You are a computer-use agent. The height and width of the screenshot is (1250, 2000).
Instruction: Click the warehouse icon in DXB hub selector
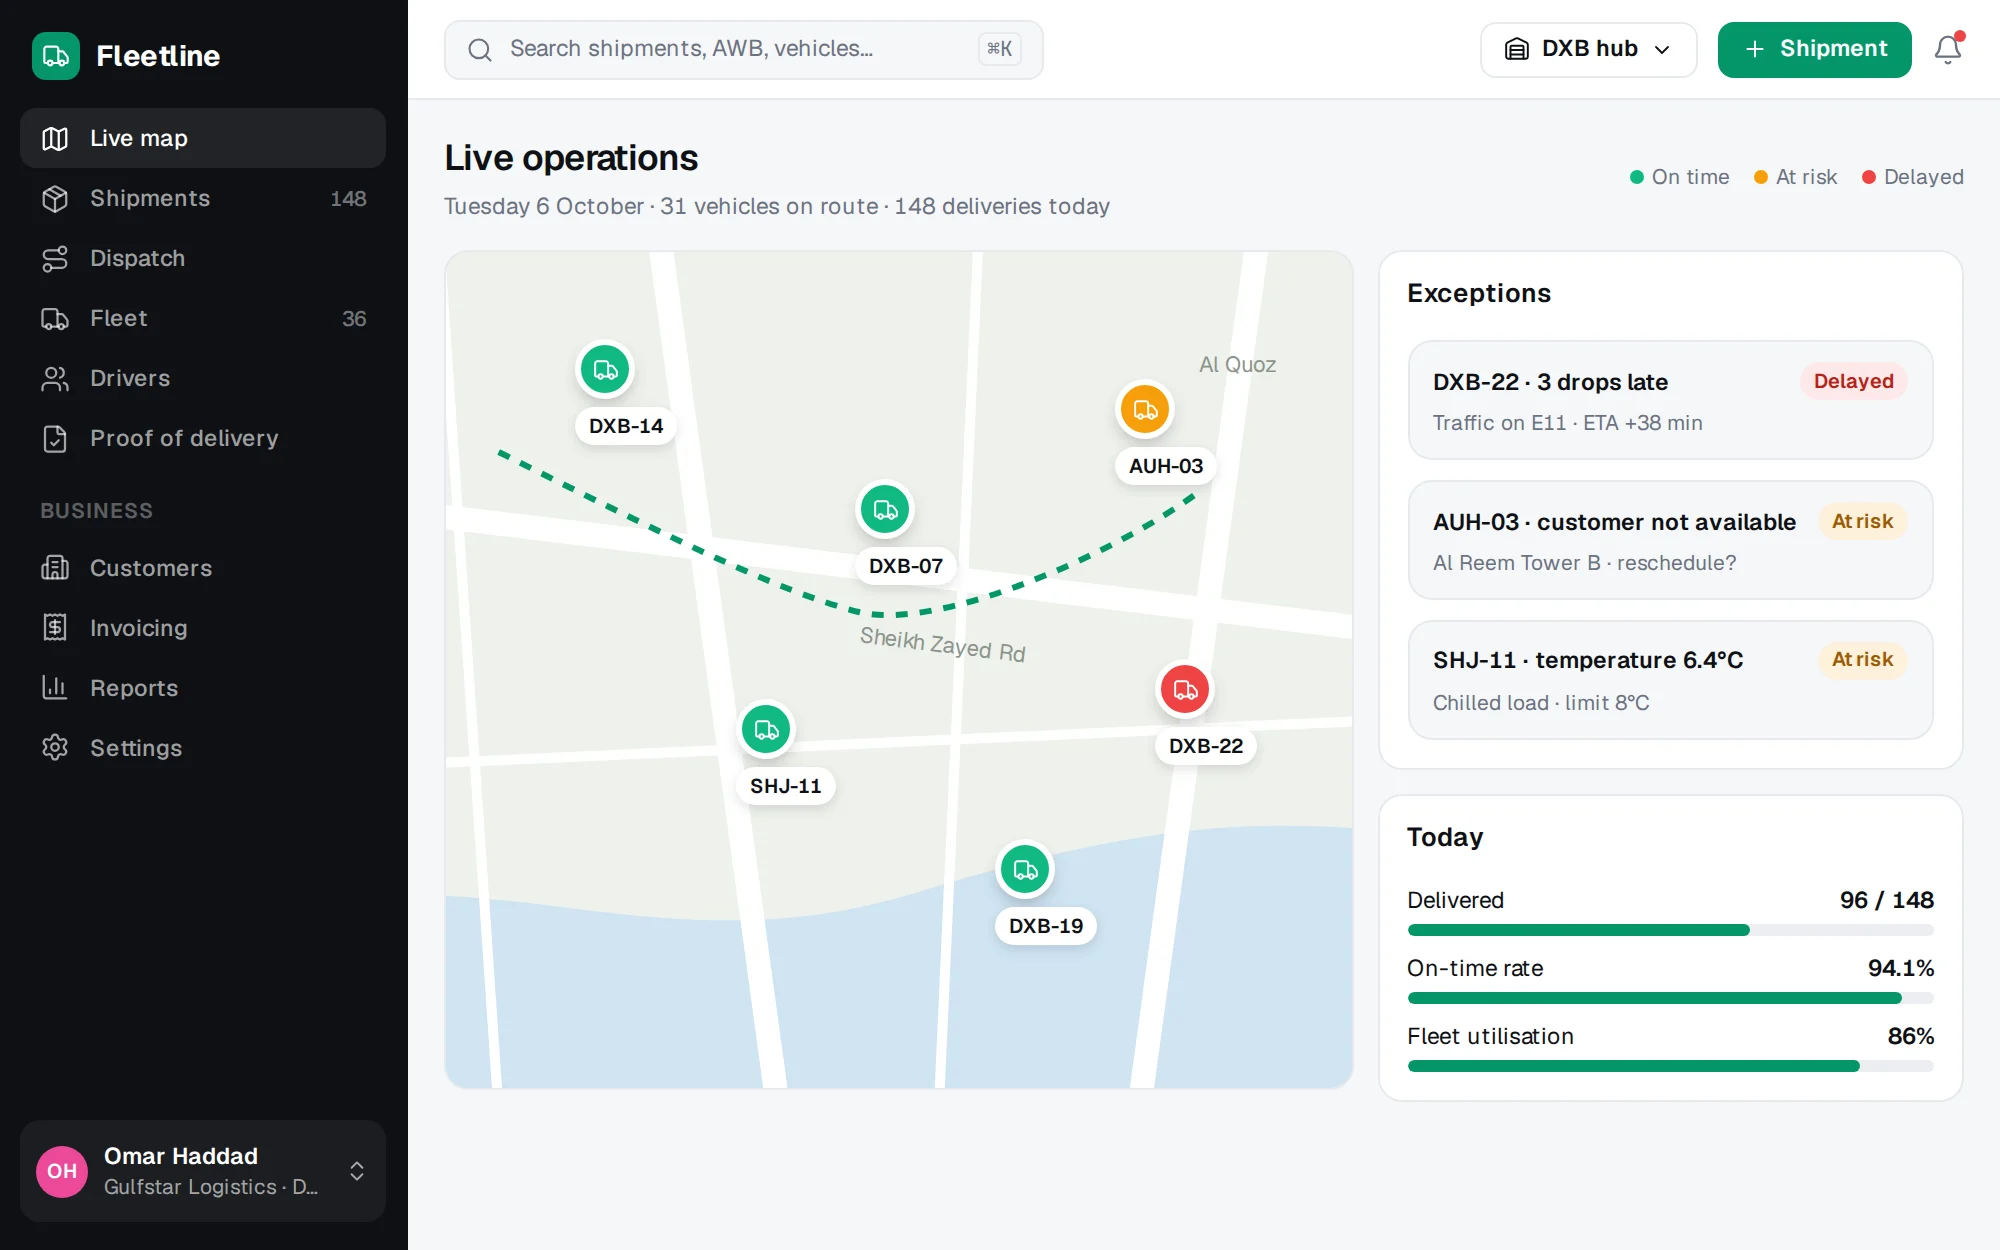[x=1517, y=49]
